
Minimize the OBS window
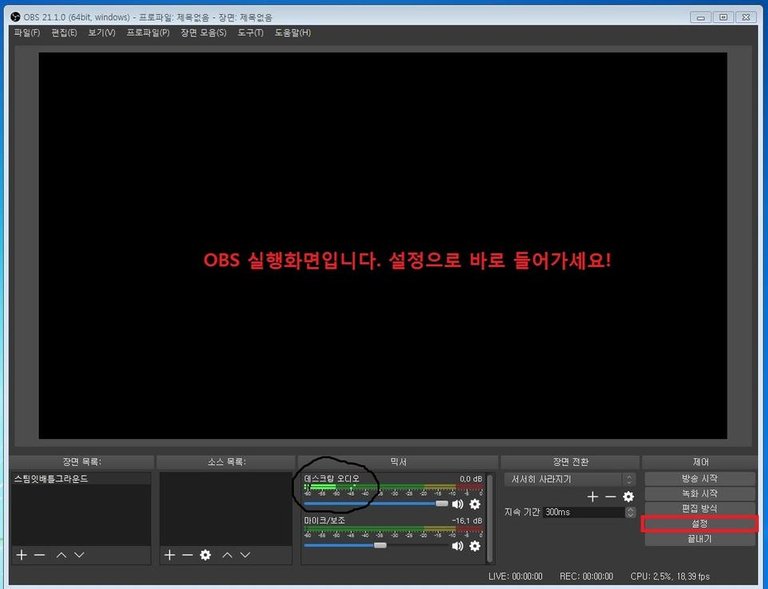pyautogui.click(x=700, y=17)
